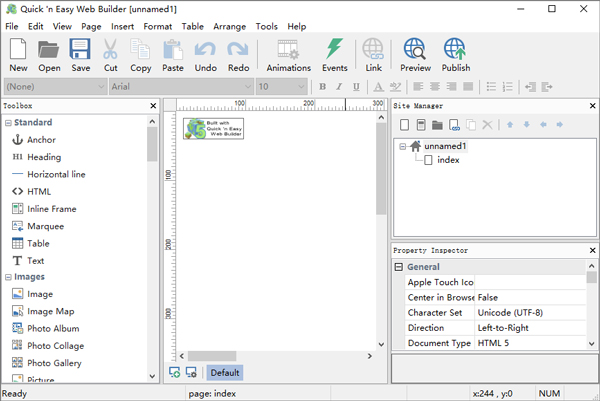Image resolution: width=600 pixels, height=401 pixels.
Task: Add a new breakpoint icon
Action: click(x=174, y=372)
